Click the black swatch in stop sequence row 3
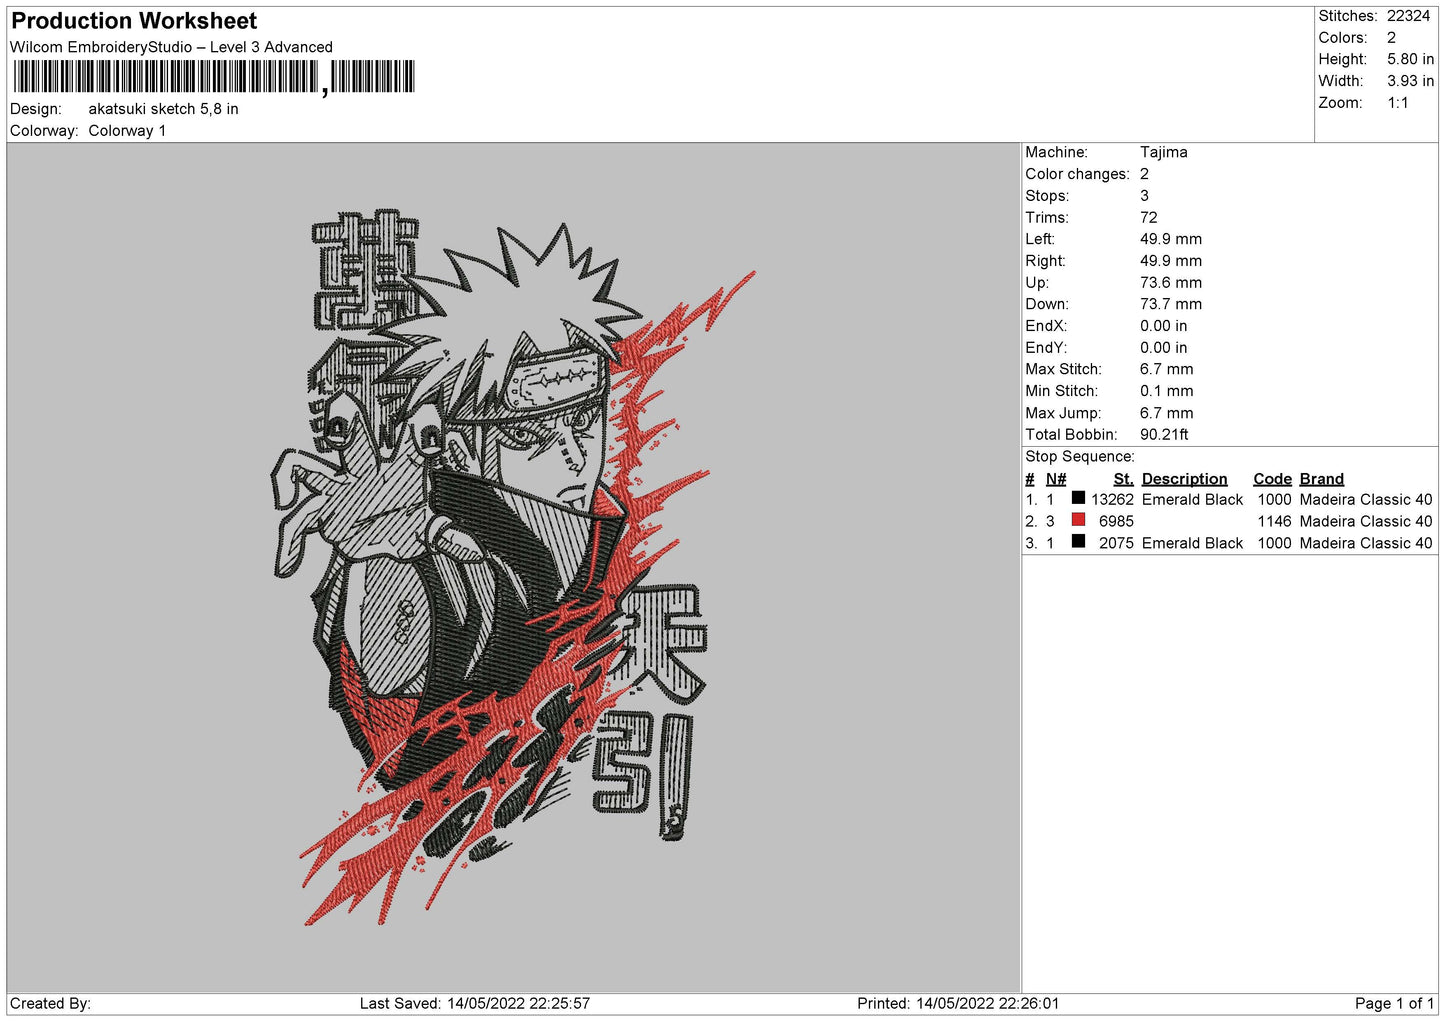Viewport: 1445px width, 1021px height. (x=1078, y=542)
